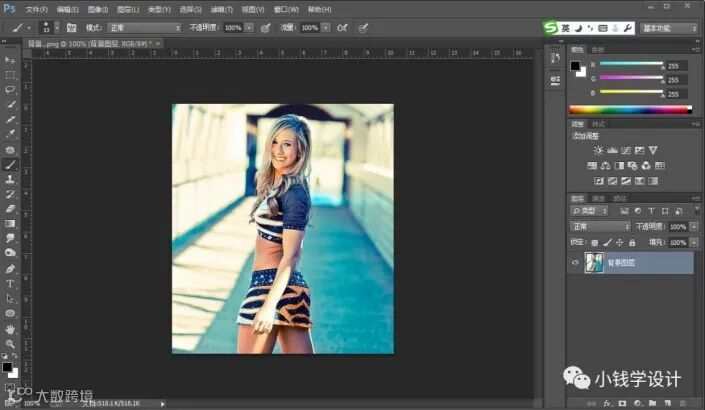Toggle pixel layer filter in Layers panel
The image size is (705, 410).
coord(625,211)
